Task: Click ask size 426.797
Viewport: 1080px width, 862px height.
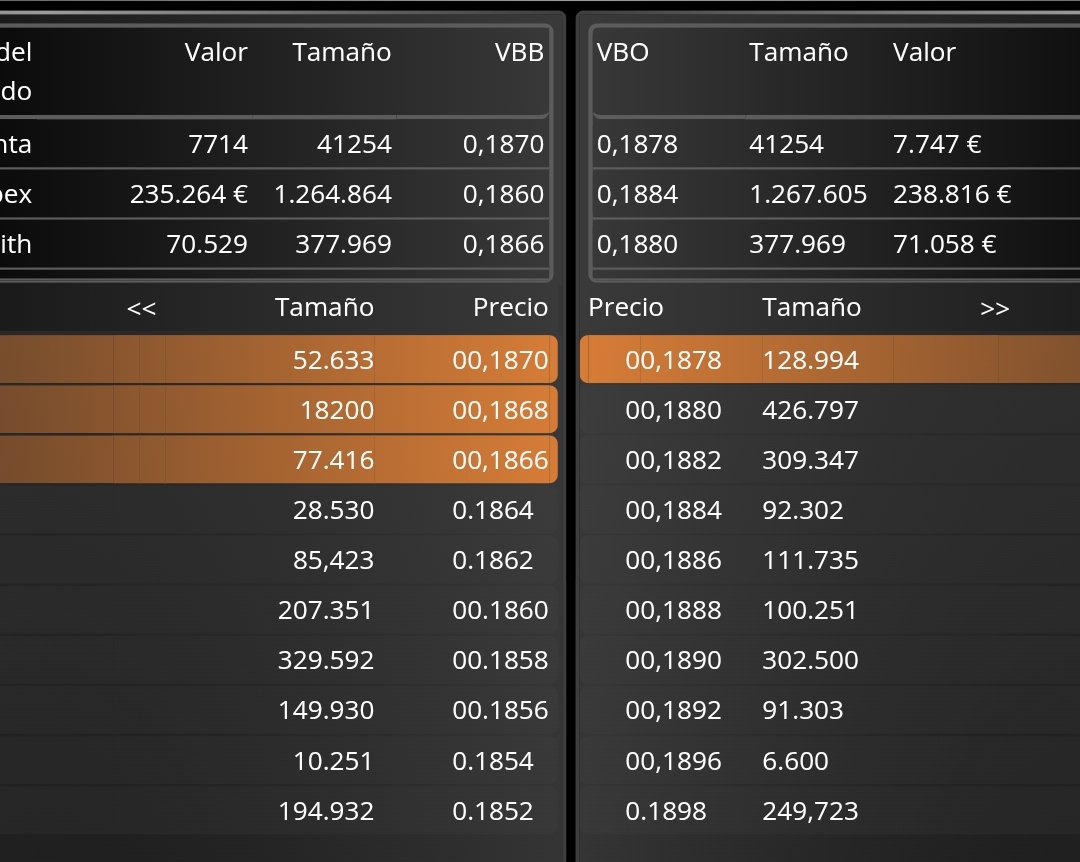Action: click(x=810, y=410)
